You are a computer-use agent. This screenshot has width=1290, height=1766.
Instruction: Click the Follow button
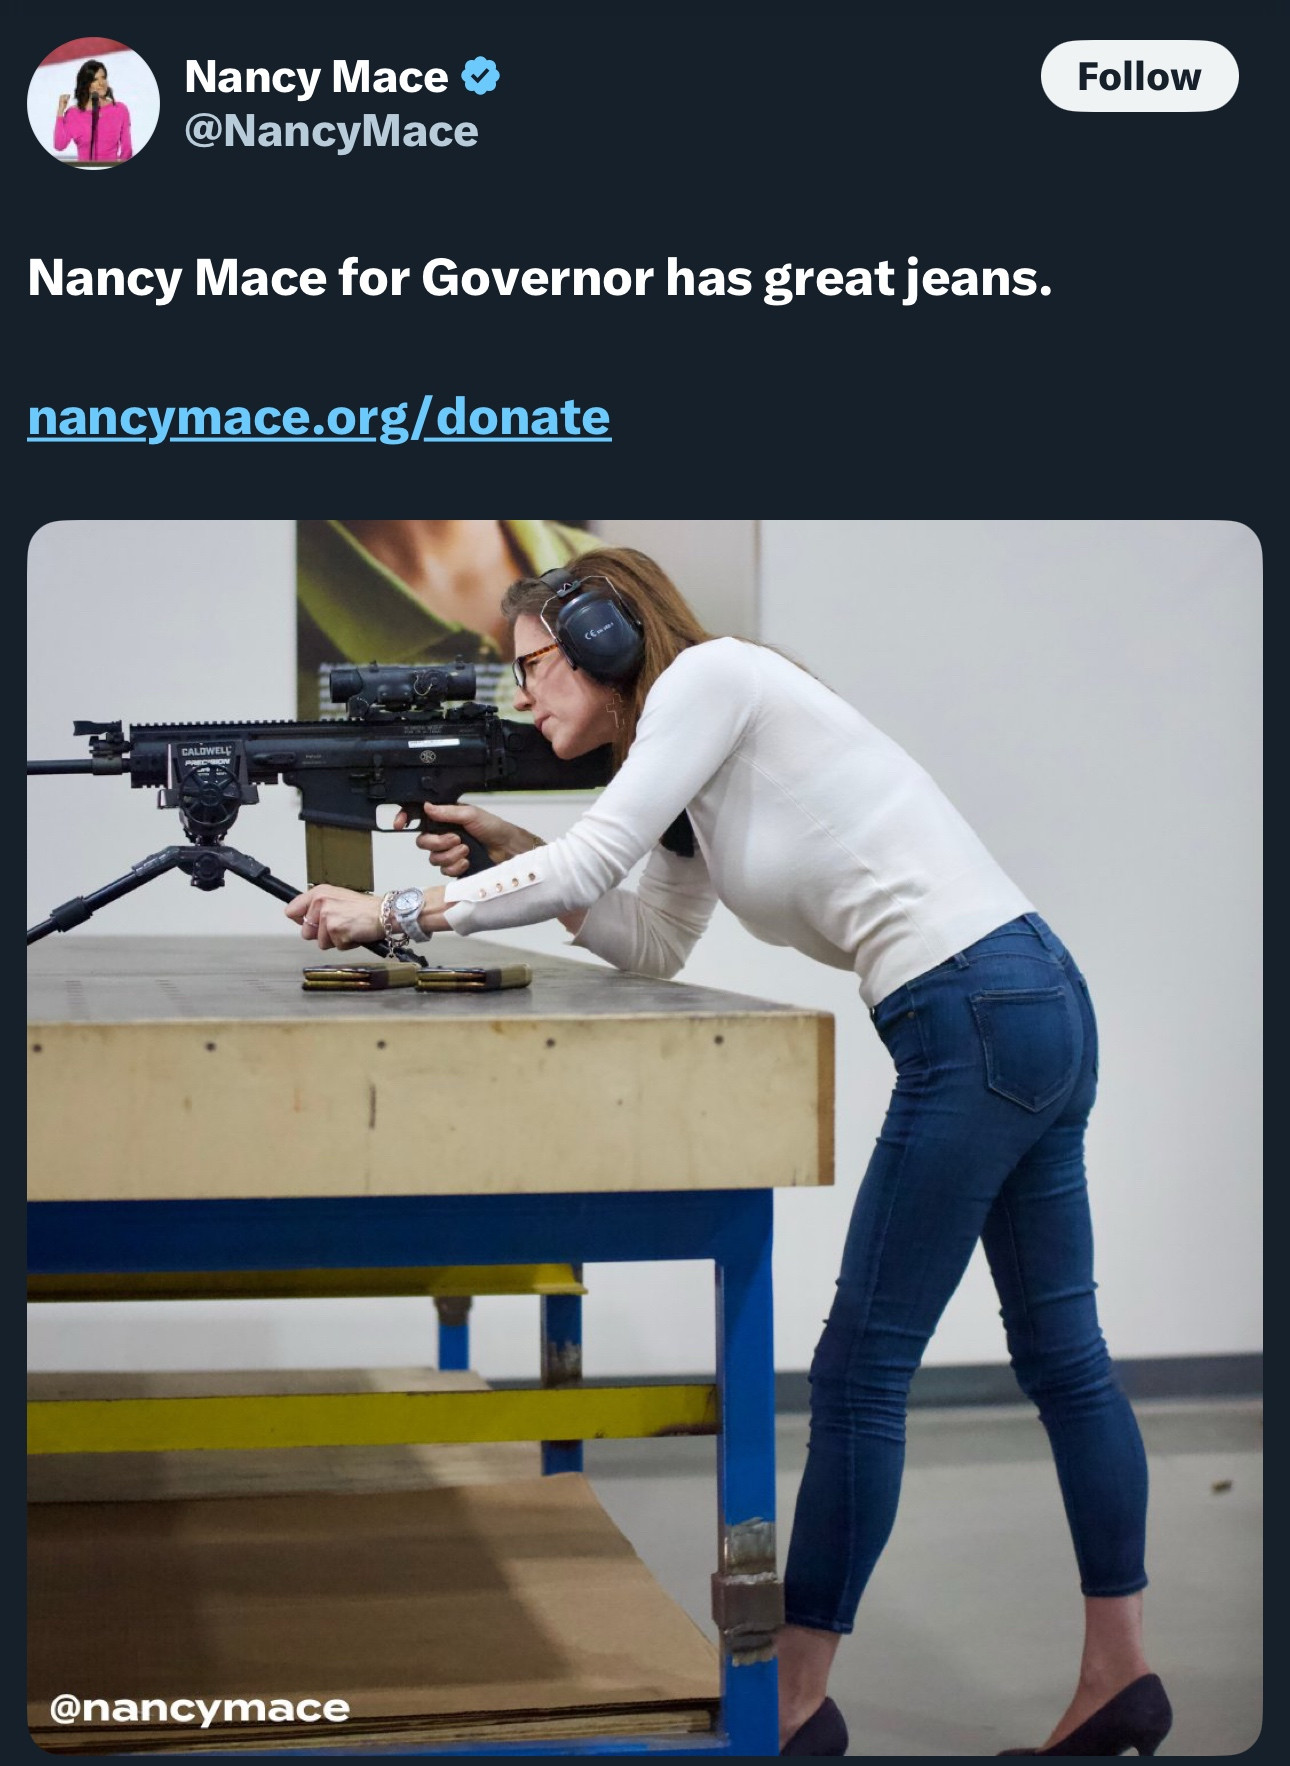(1139, 76)
